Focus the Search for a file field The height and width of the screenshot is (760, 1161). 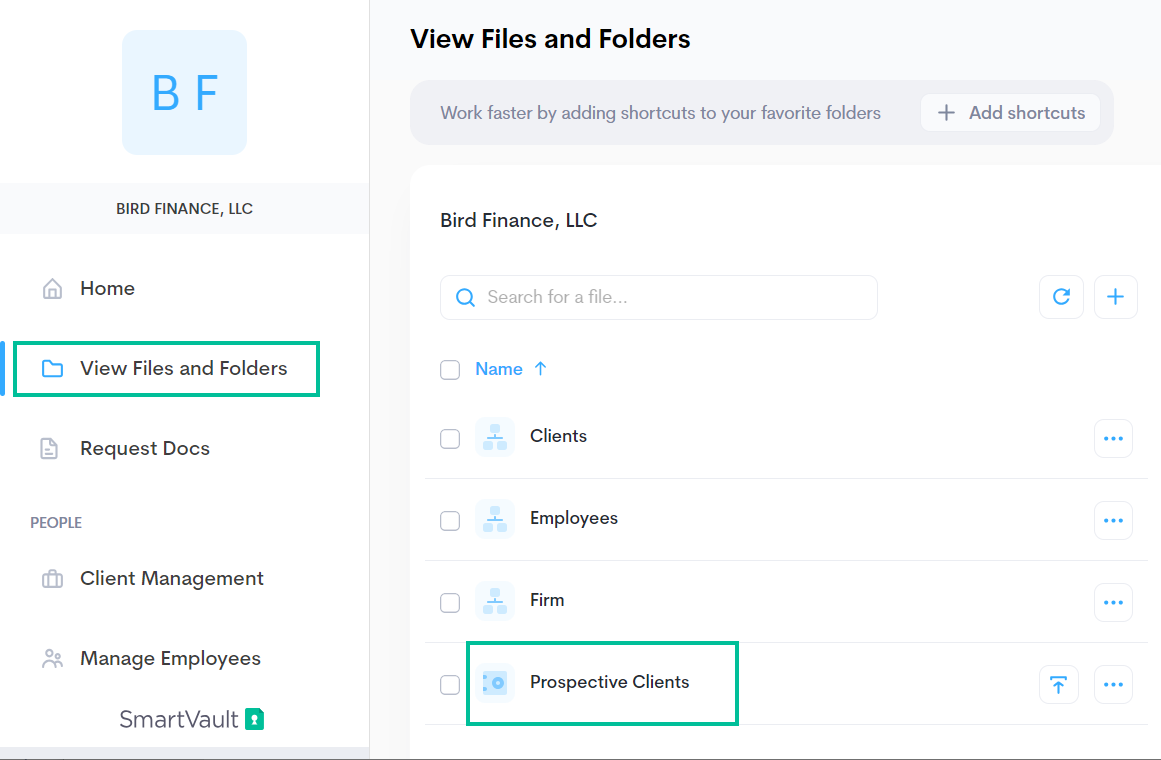click(659, 297)
